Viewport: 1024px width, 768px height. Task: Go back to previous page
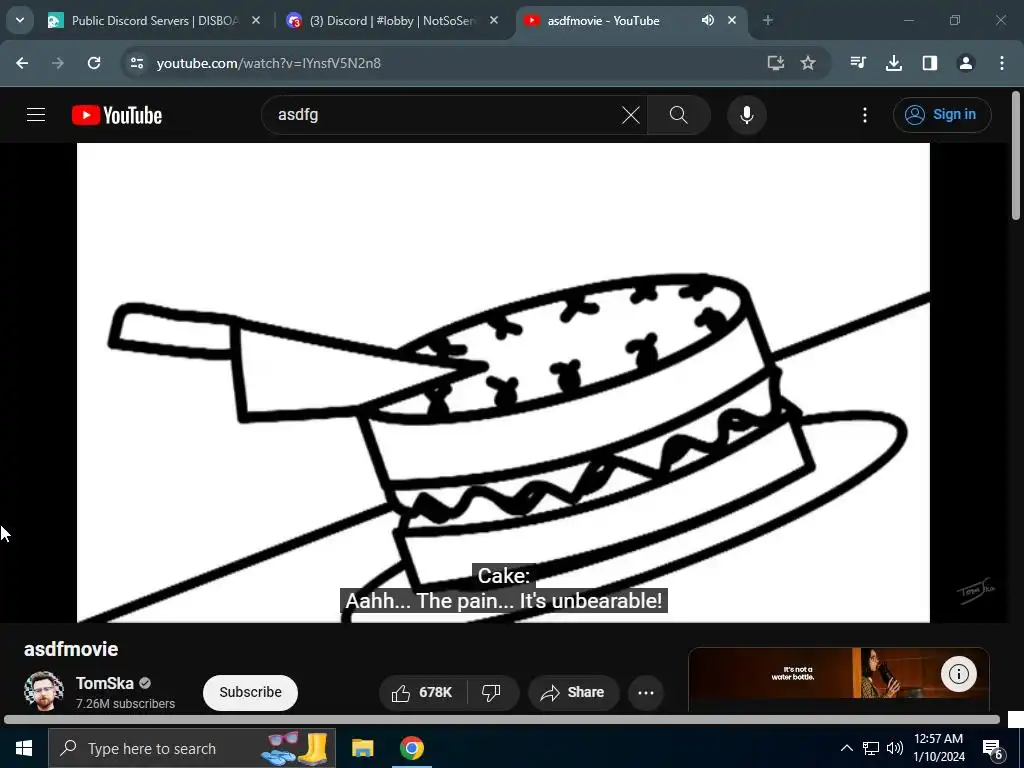point(22,63)
